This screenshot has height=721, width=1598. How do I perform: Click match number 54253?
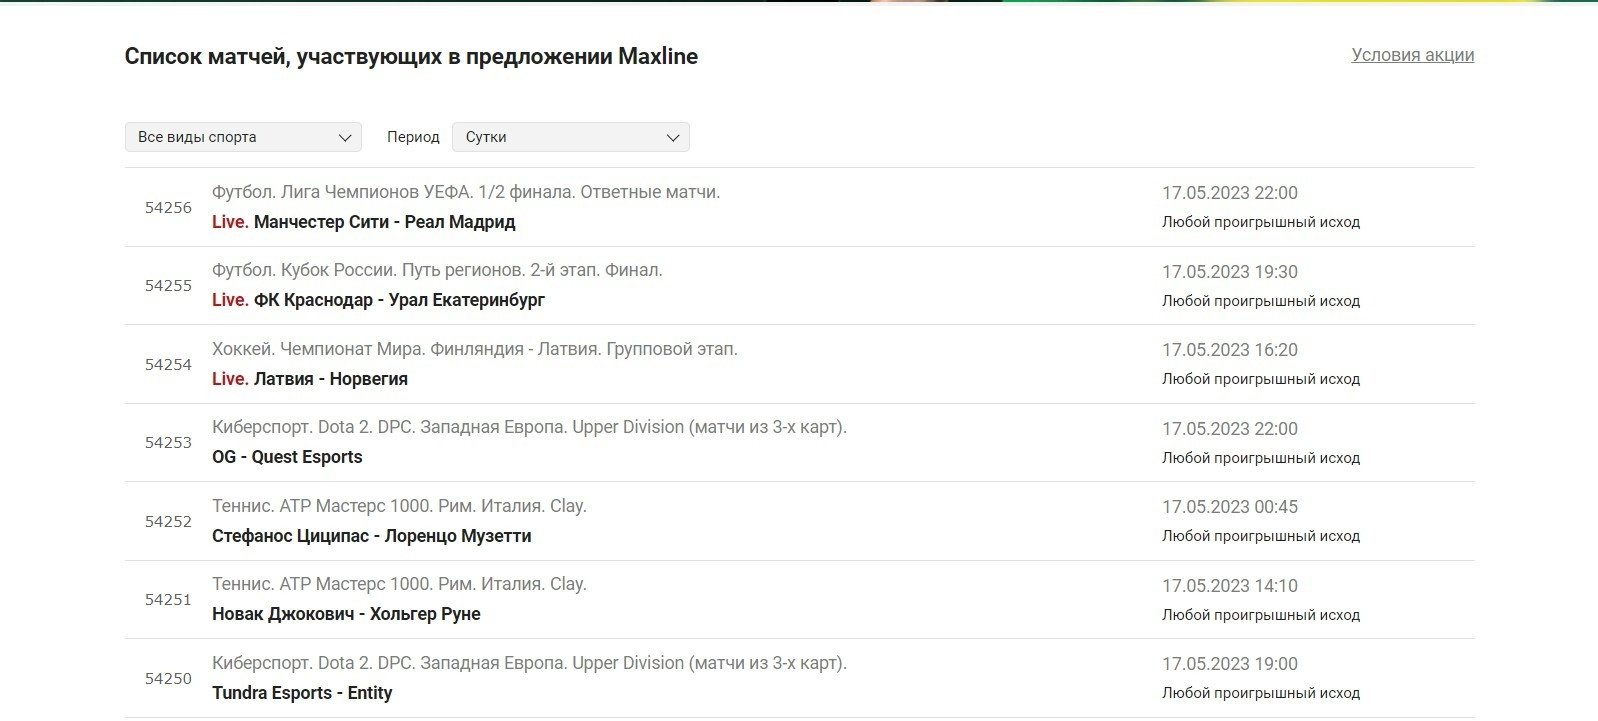(168, 443)
